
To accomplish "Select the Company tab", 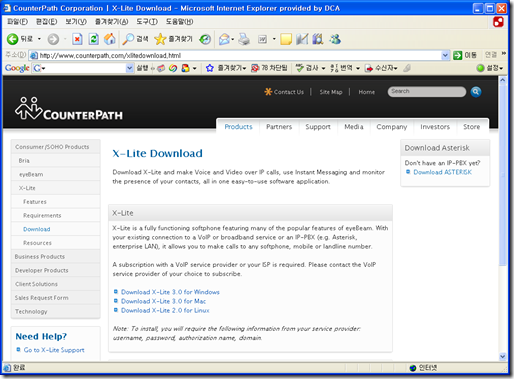I will pos(392,127).
